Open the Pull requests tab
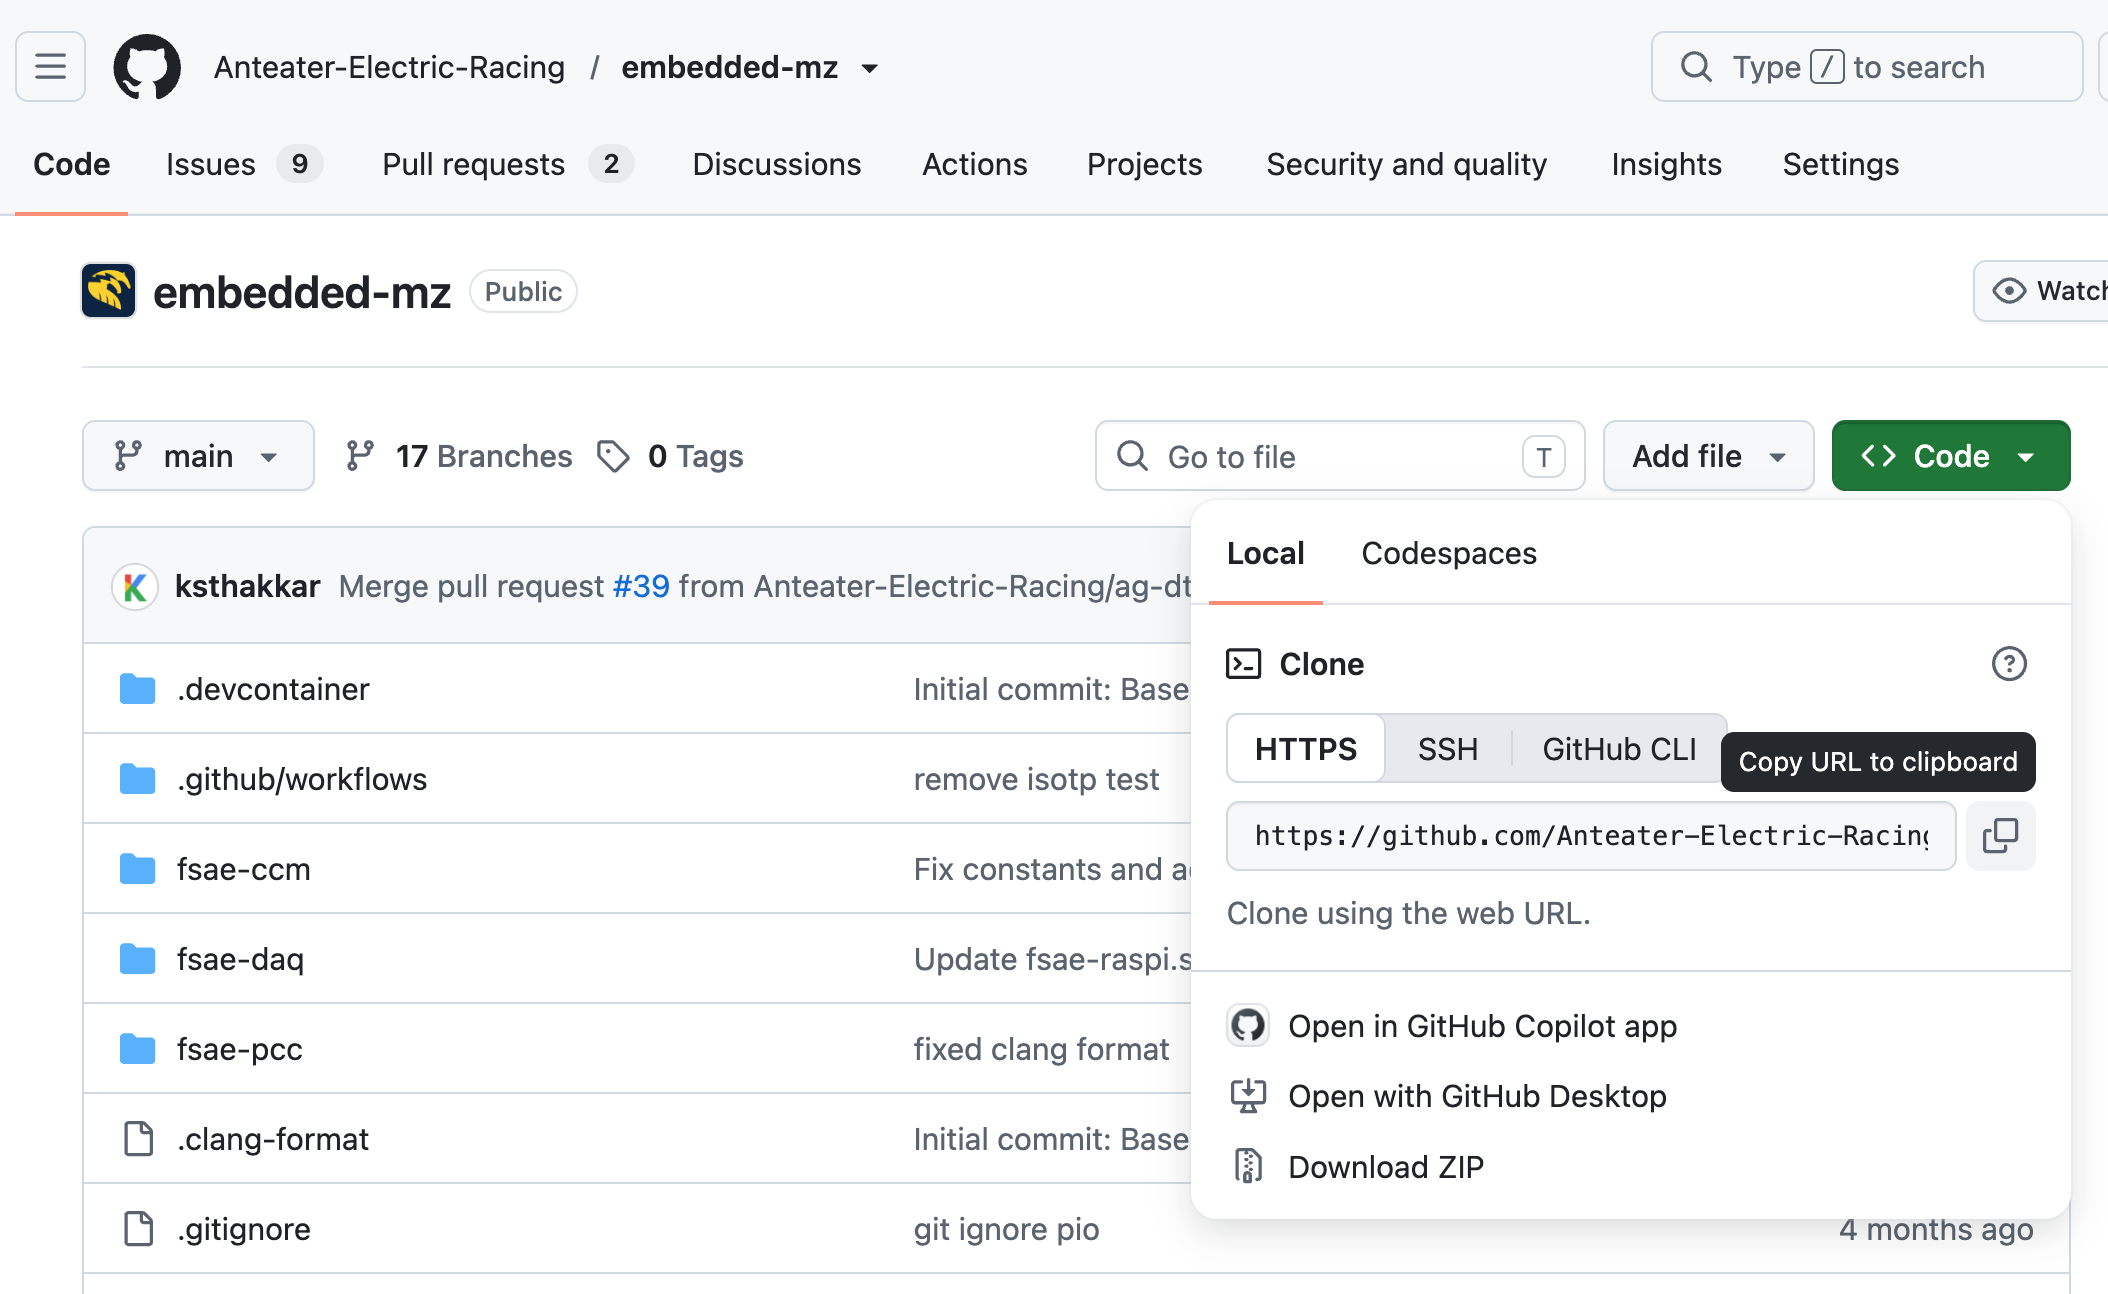The width and height of the screenshot is (2108, 1294). click(507, 164)
